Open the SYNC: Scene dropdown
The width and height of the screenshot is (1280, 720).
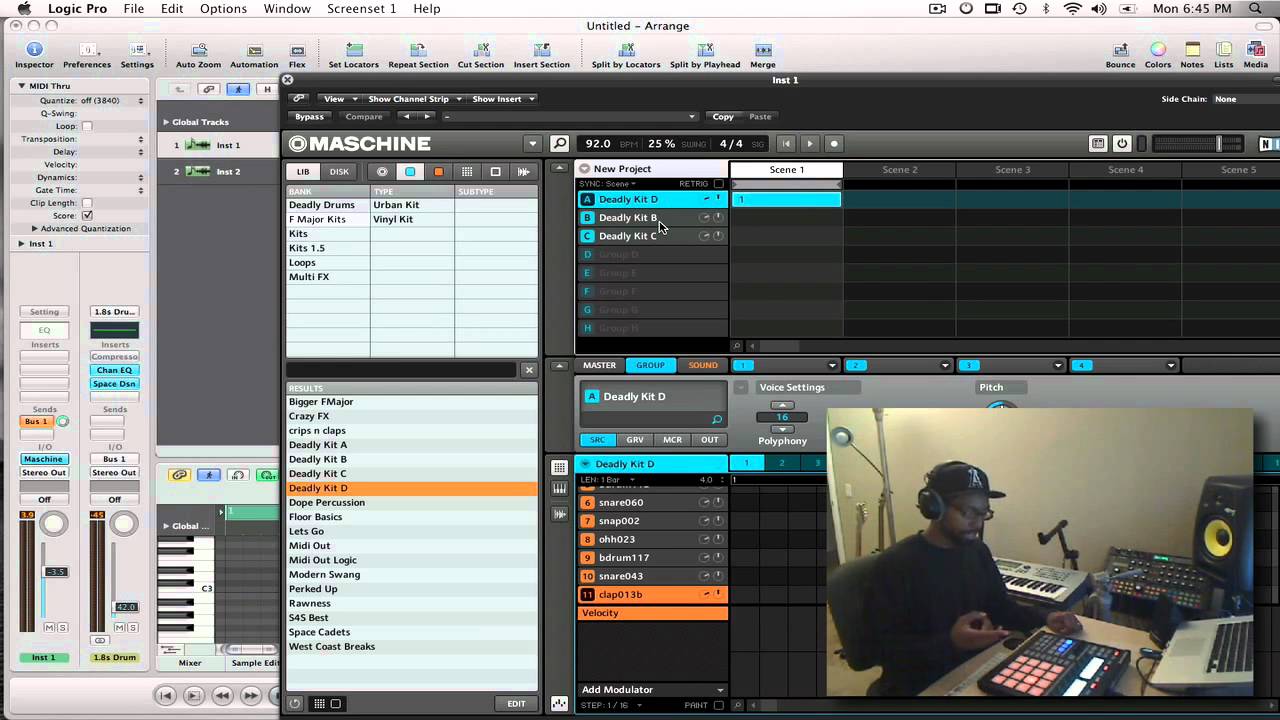click(608, 184)
